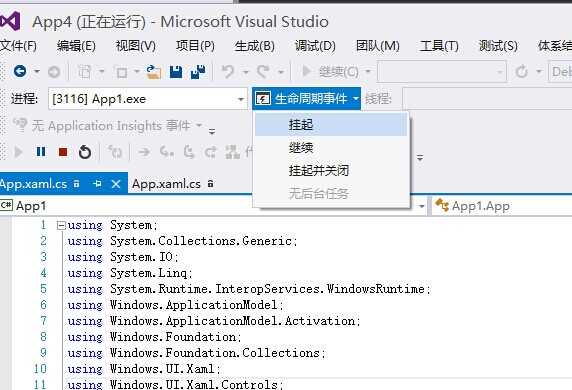Click the Save All double-floppy icon

coord(198,72)
